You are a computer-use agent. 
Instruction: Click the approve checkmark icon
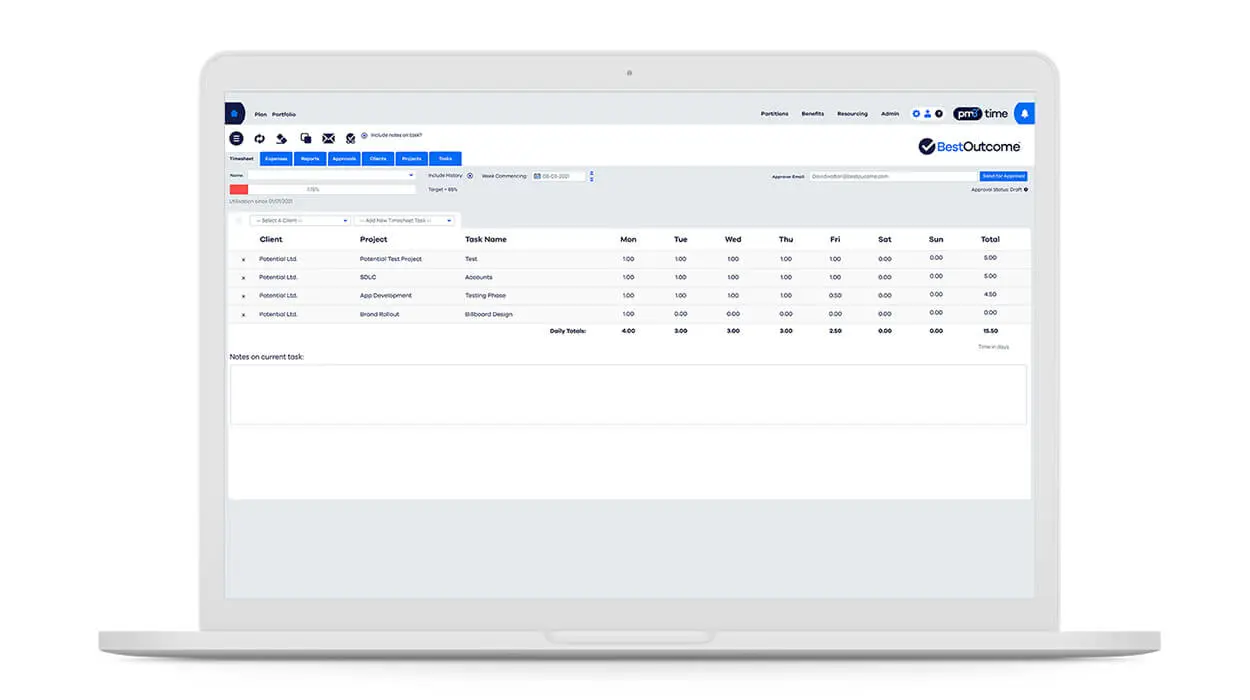350,138
